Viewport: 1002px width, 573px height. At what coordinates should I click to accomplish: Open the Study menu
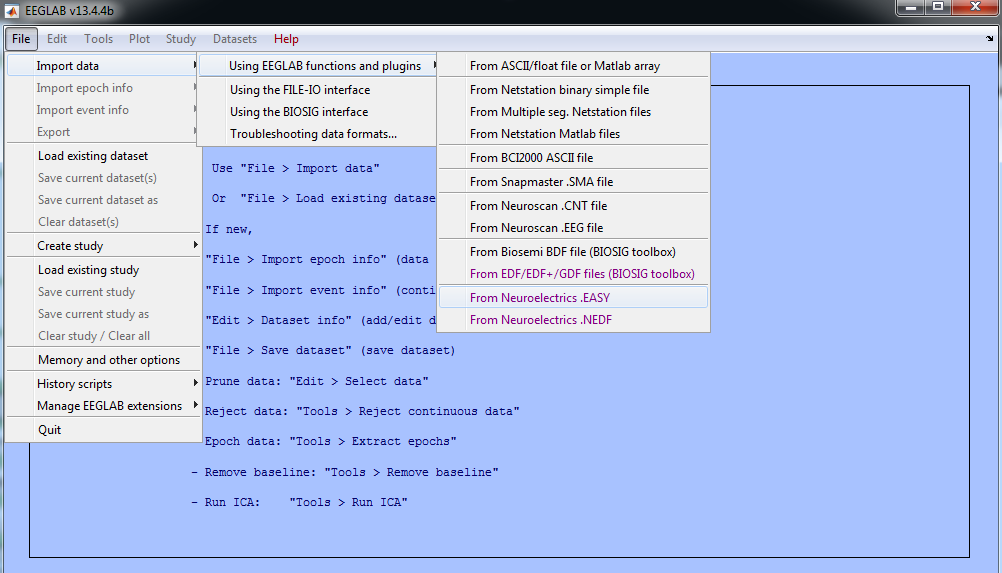pyautogui.click(x=181, y=39)
